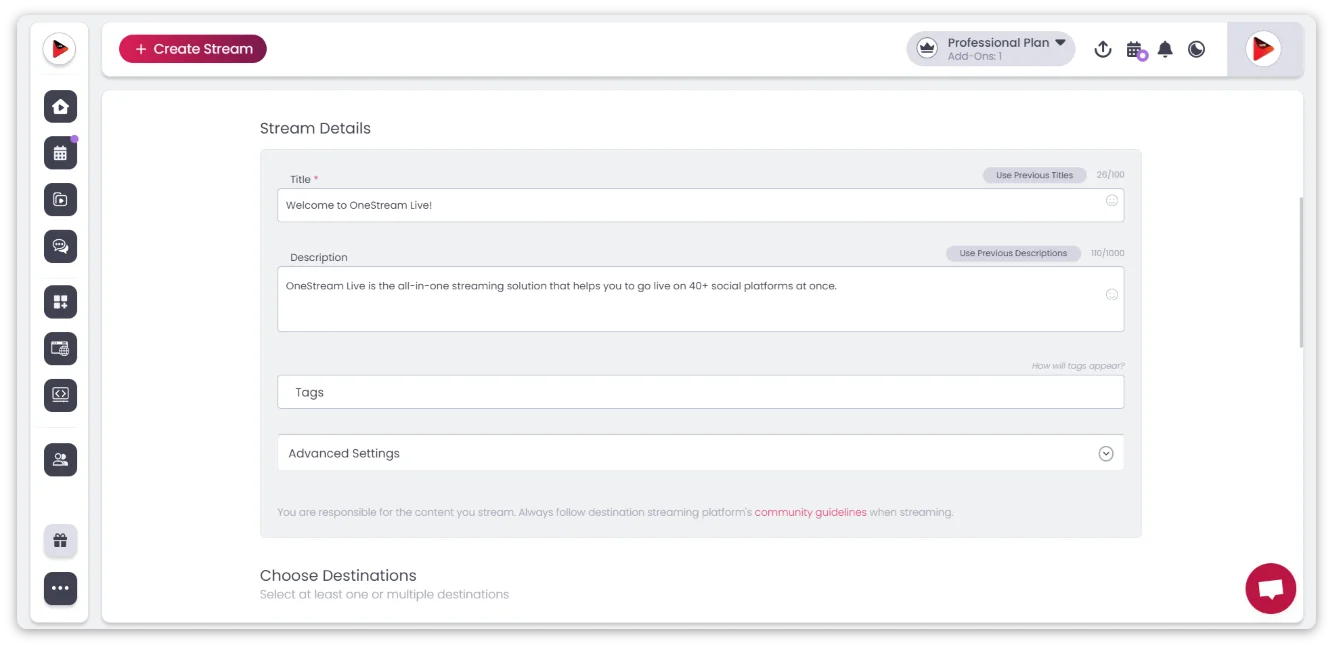Image resolution: width=1333 pixels, height=648 pixels.
Task: Click the Choose Destinations heading
Action: (338, 575)
